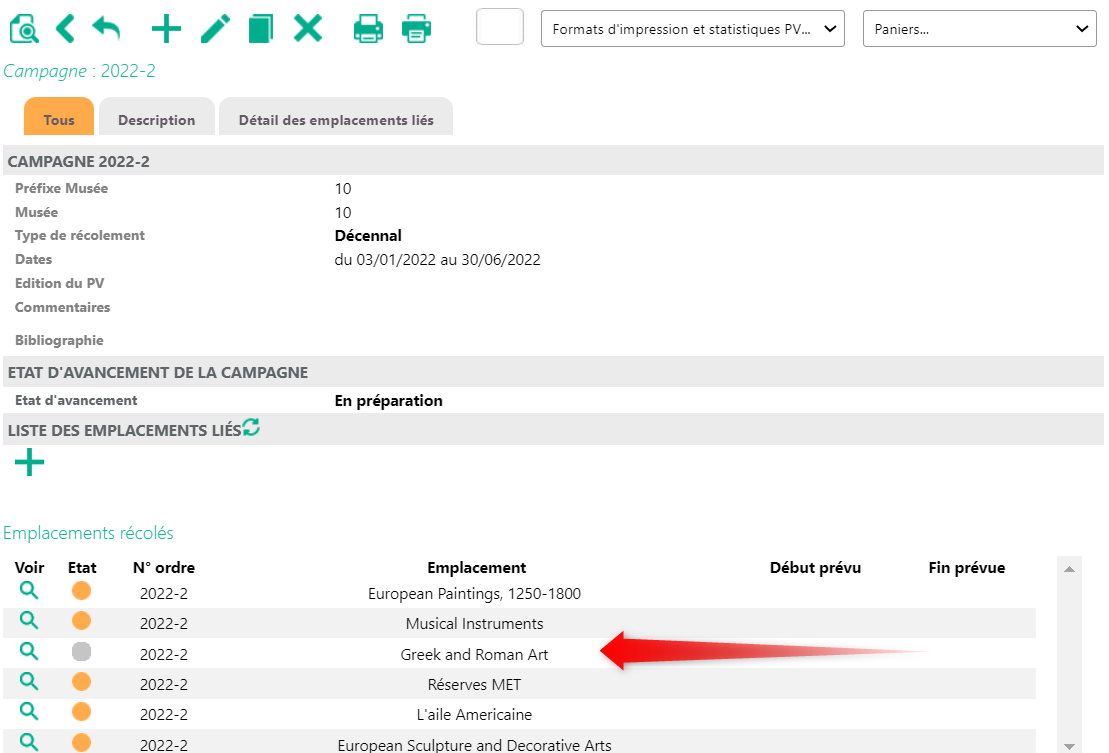Tick the empty checkbox in the toolbar
Image resolution: width=1109 pixels, height=753 pixels.
500,27
